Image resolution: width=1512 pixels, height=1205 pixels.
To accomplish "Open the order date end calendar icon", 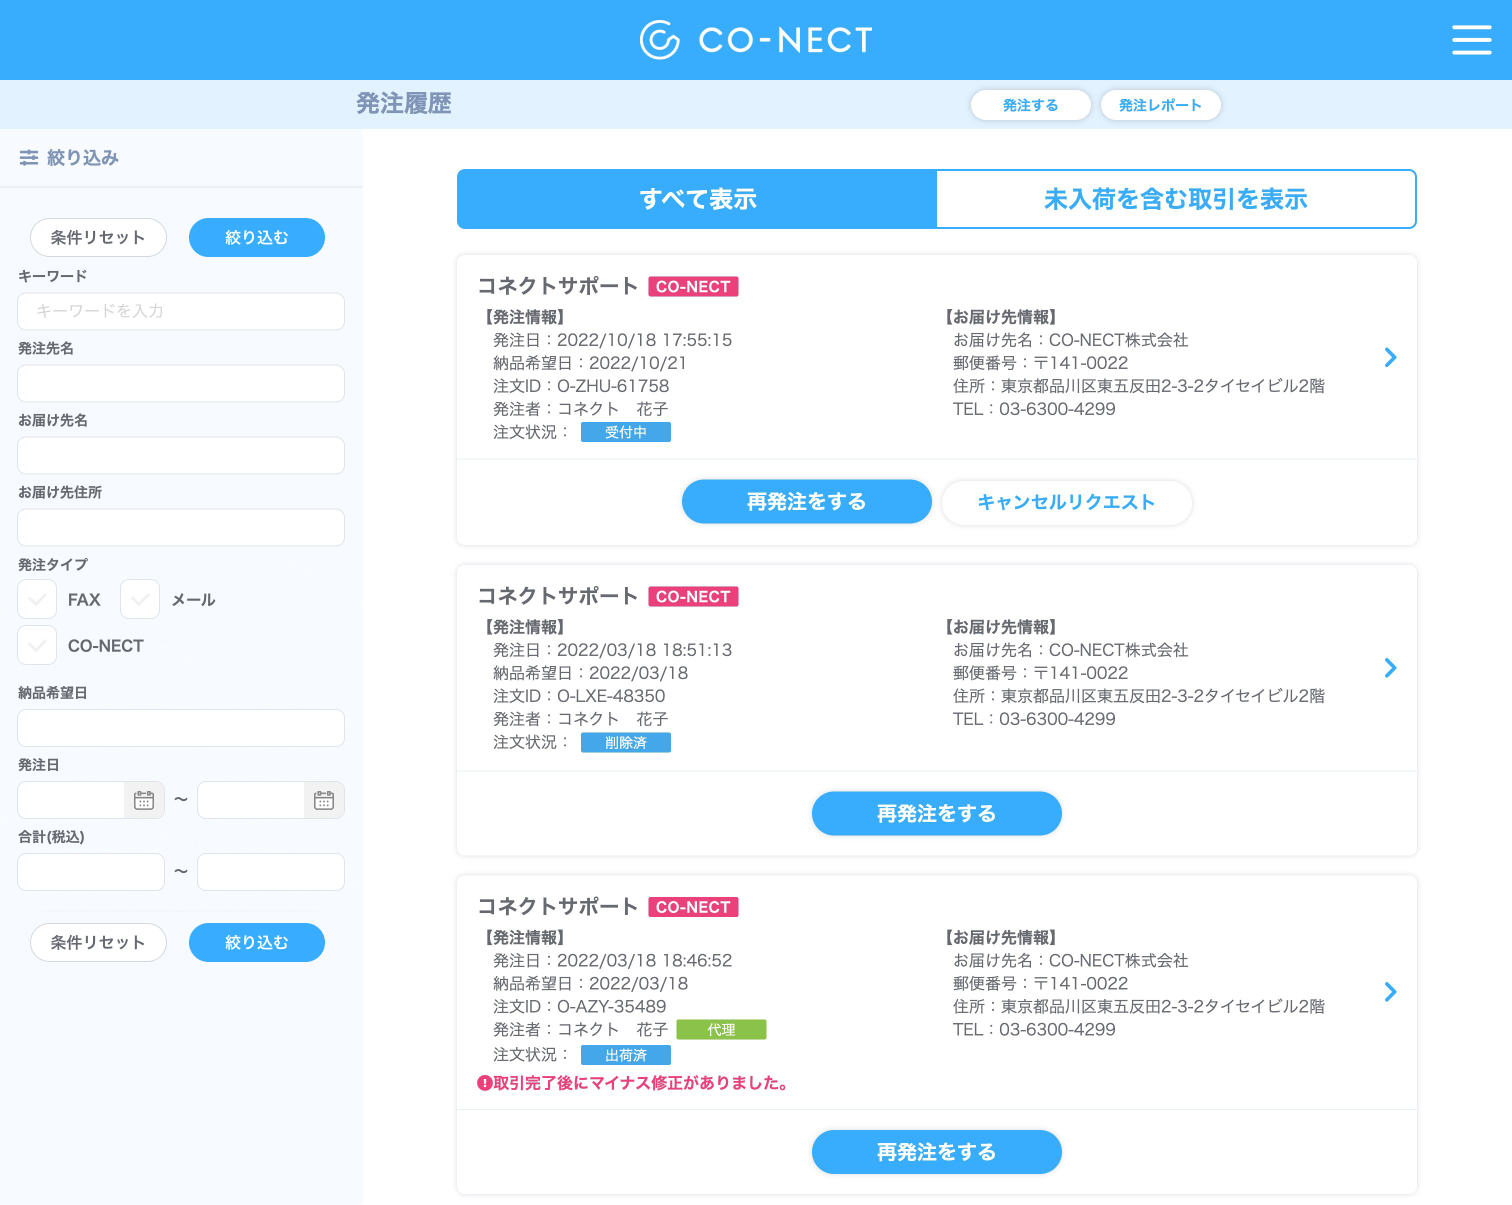I will [324, 800].
